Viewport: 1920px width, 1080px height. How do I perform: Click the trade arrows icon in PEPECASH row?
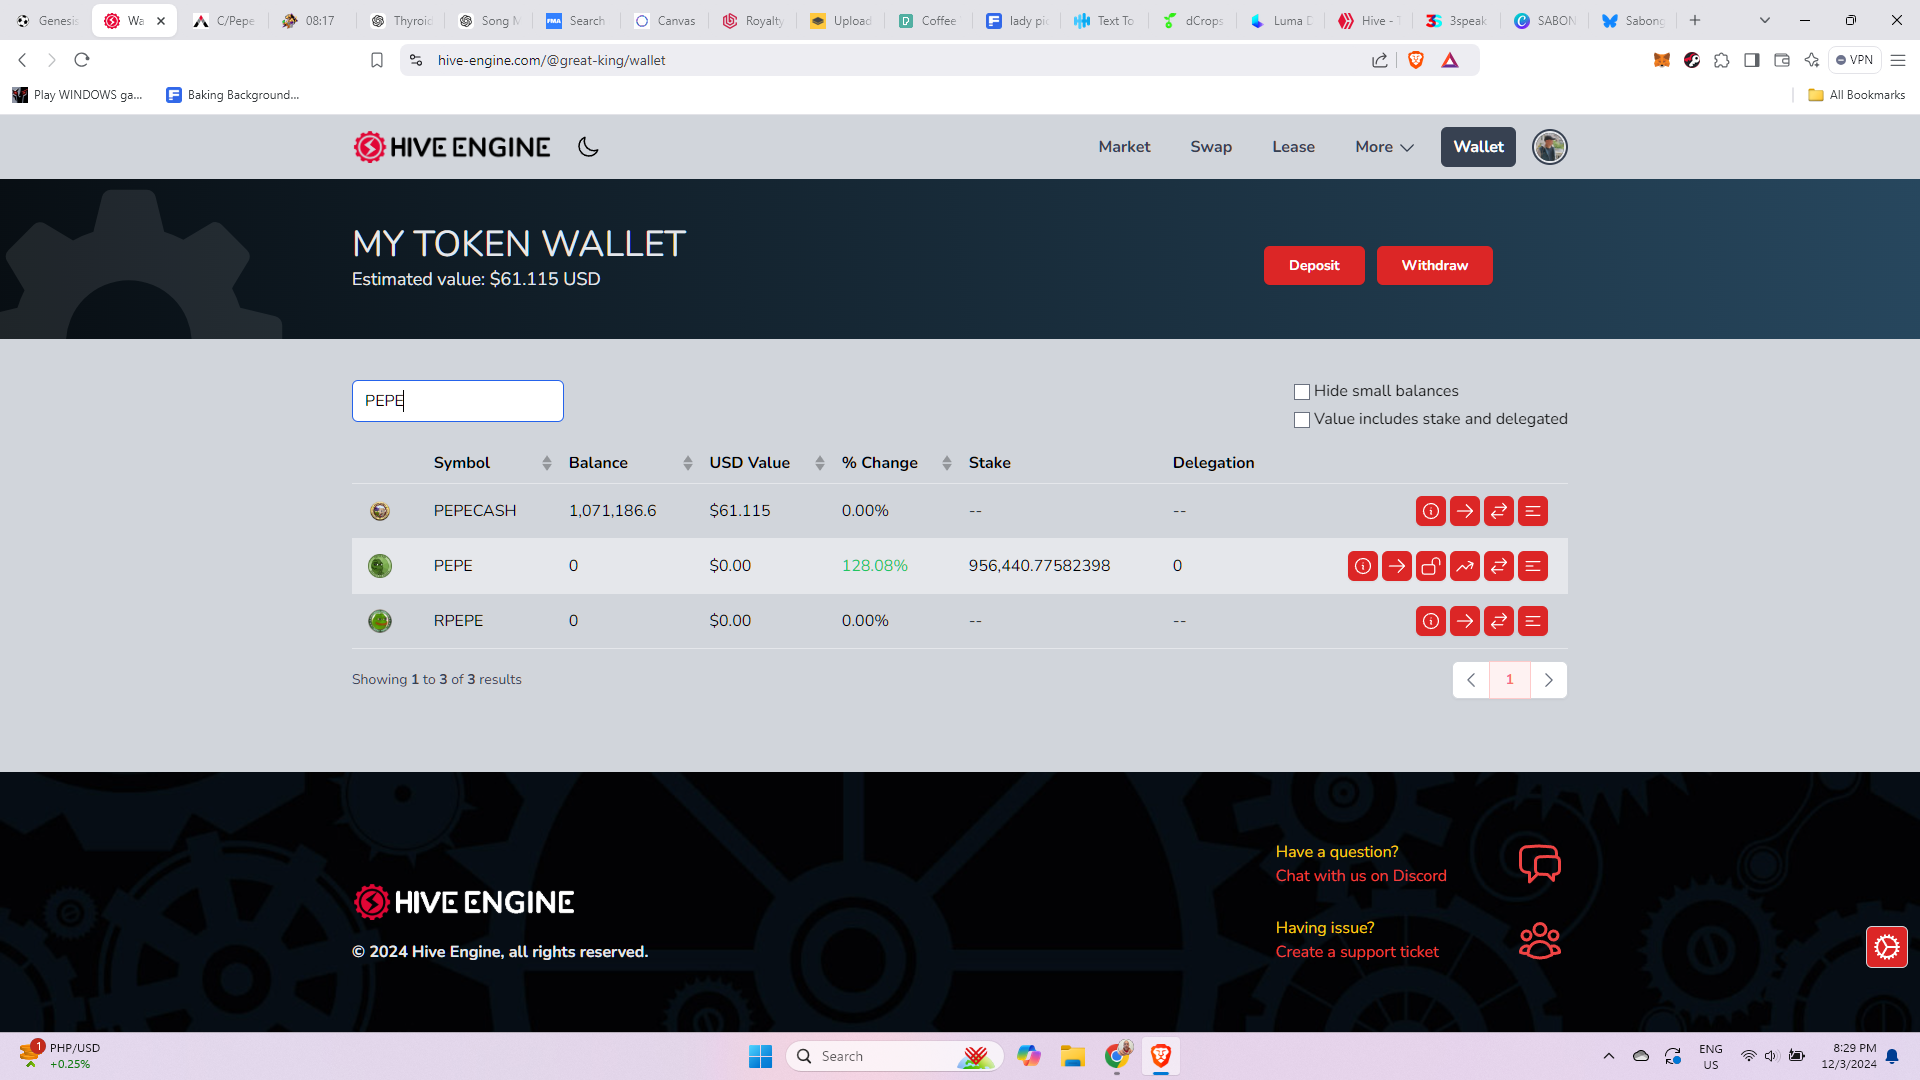1499,511
